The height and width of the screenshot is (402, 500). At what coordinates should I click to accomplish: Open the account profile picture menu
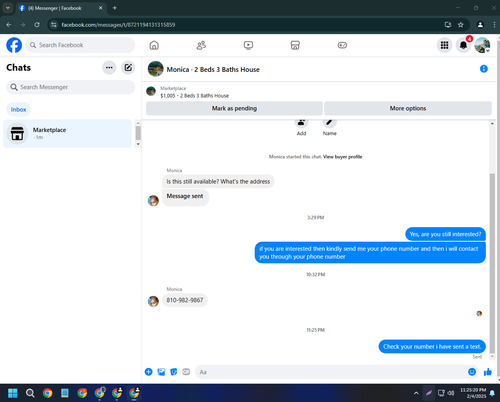(482, 45)
